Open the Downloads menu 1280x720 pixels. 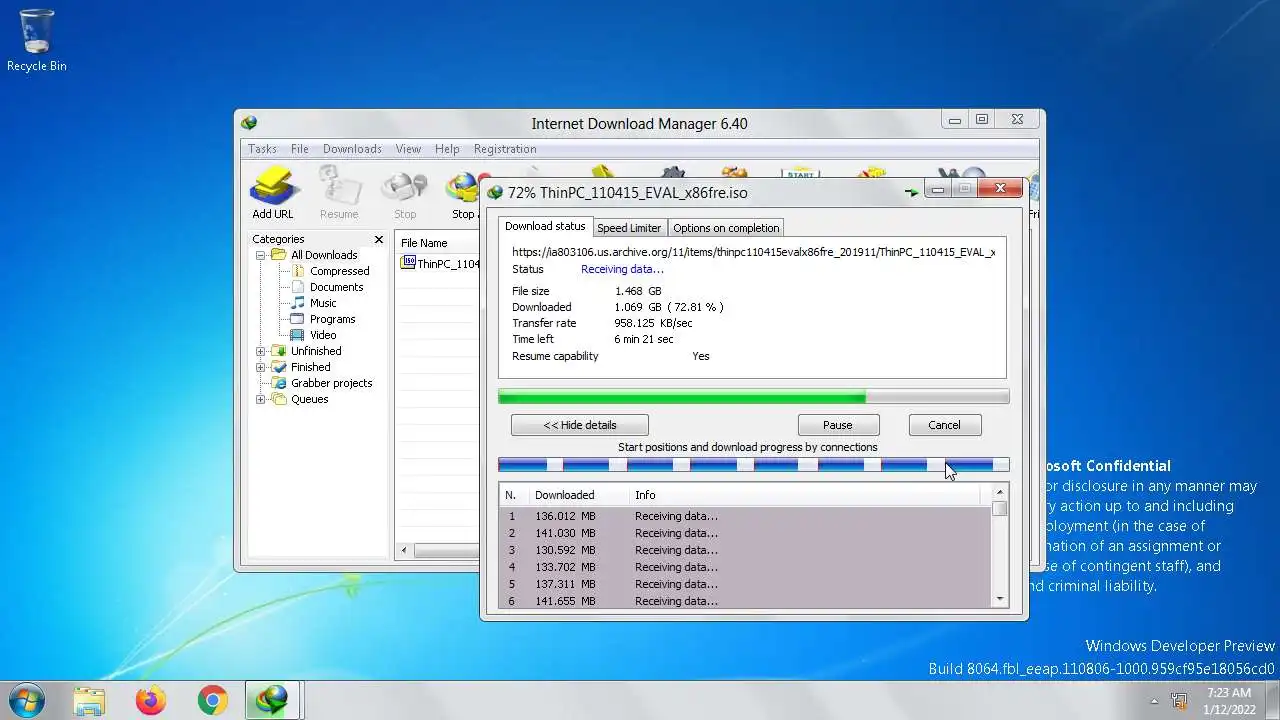[352, 149]
